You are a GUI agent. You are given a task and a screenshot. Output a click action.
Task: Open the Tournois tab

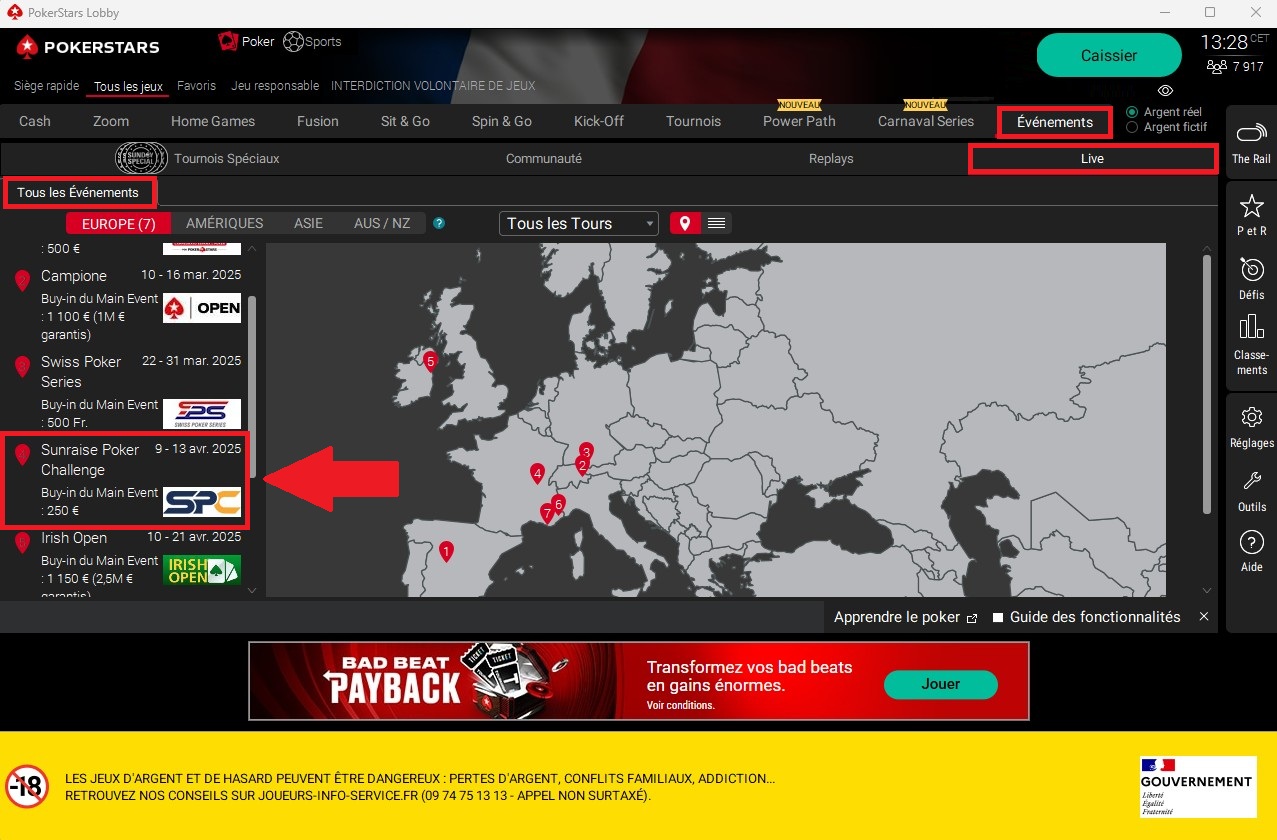click(693, 121)
